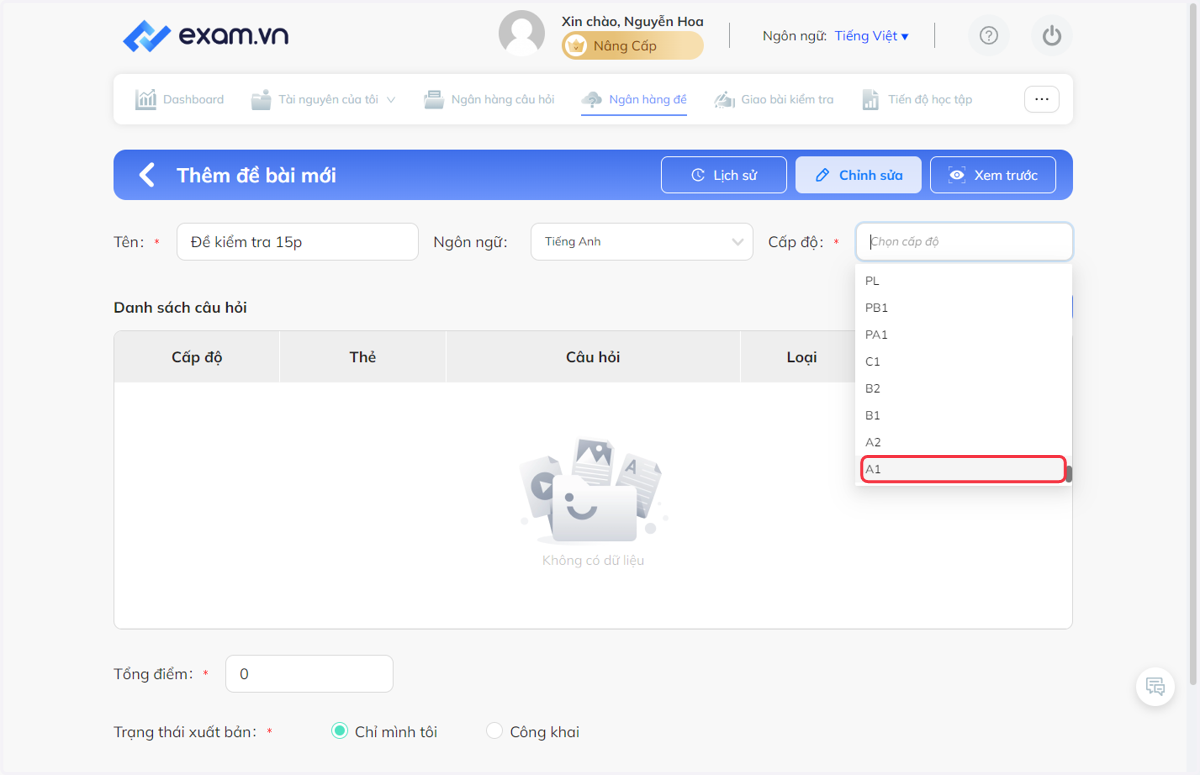
Task: Select PB1 level option
Action: (x=963, y=308)
